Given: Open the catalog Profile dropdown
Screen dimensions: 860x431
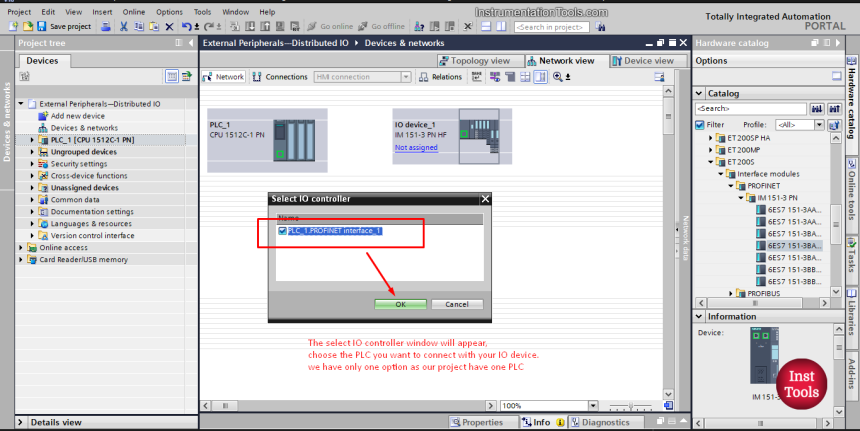Looking at the screenshot, I should coord(818,125).
